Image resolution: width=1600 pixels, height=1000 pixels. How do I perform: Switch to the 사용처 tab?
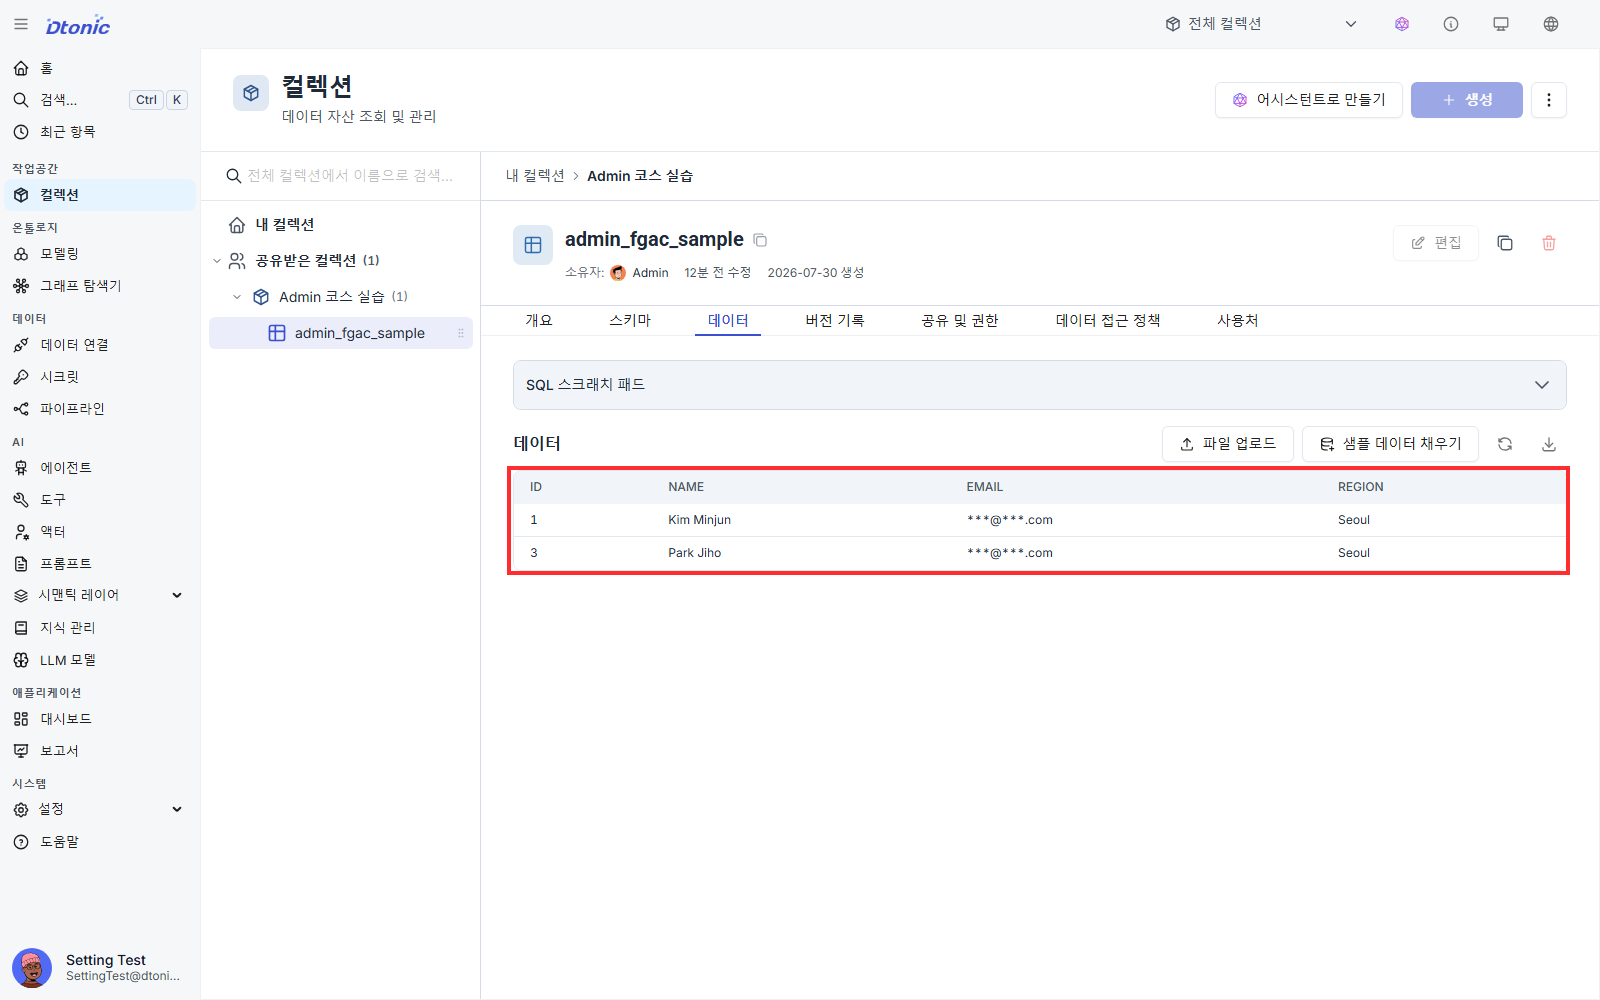click(1238, 320)
